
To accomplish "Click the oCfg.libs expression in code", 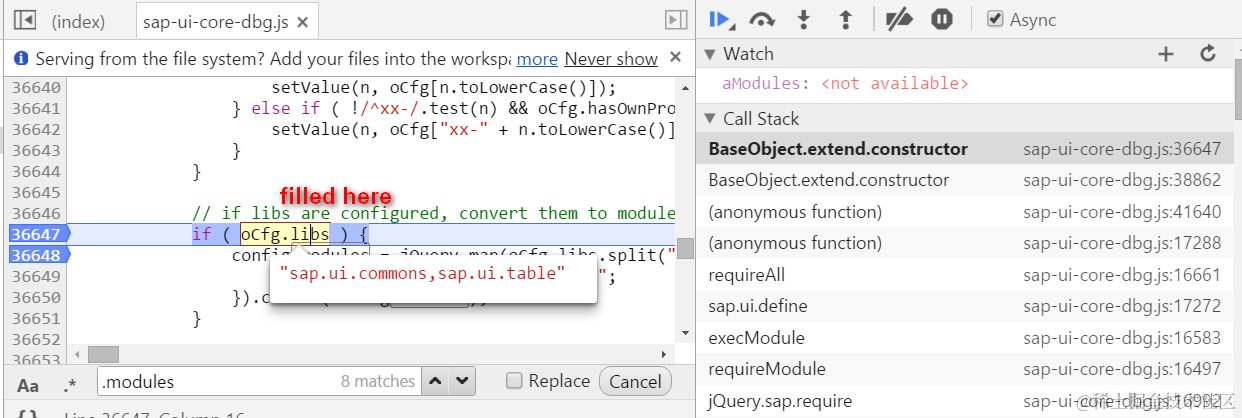I will coord(285,235).
